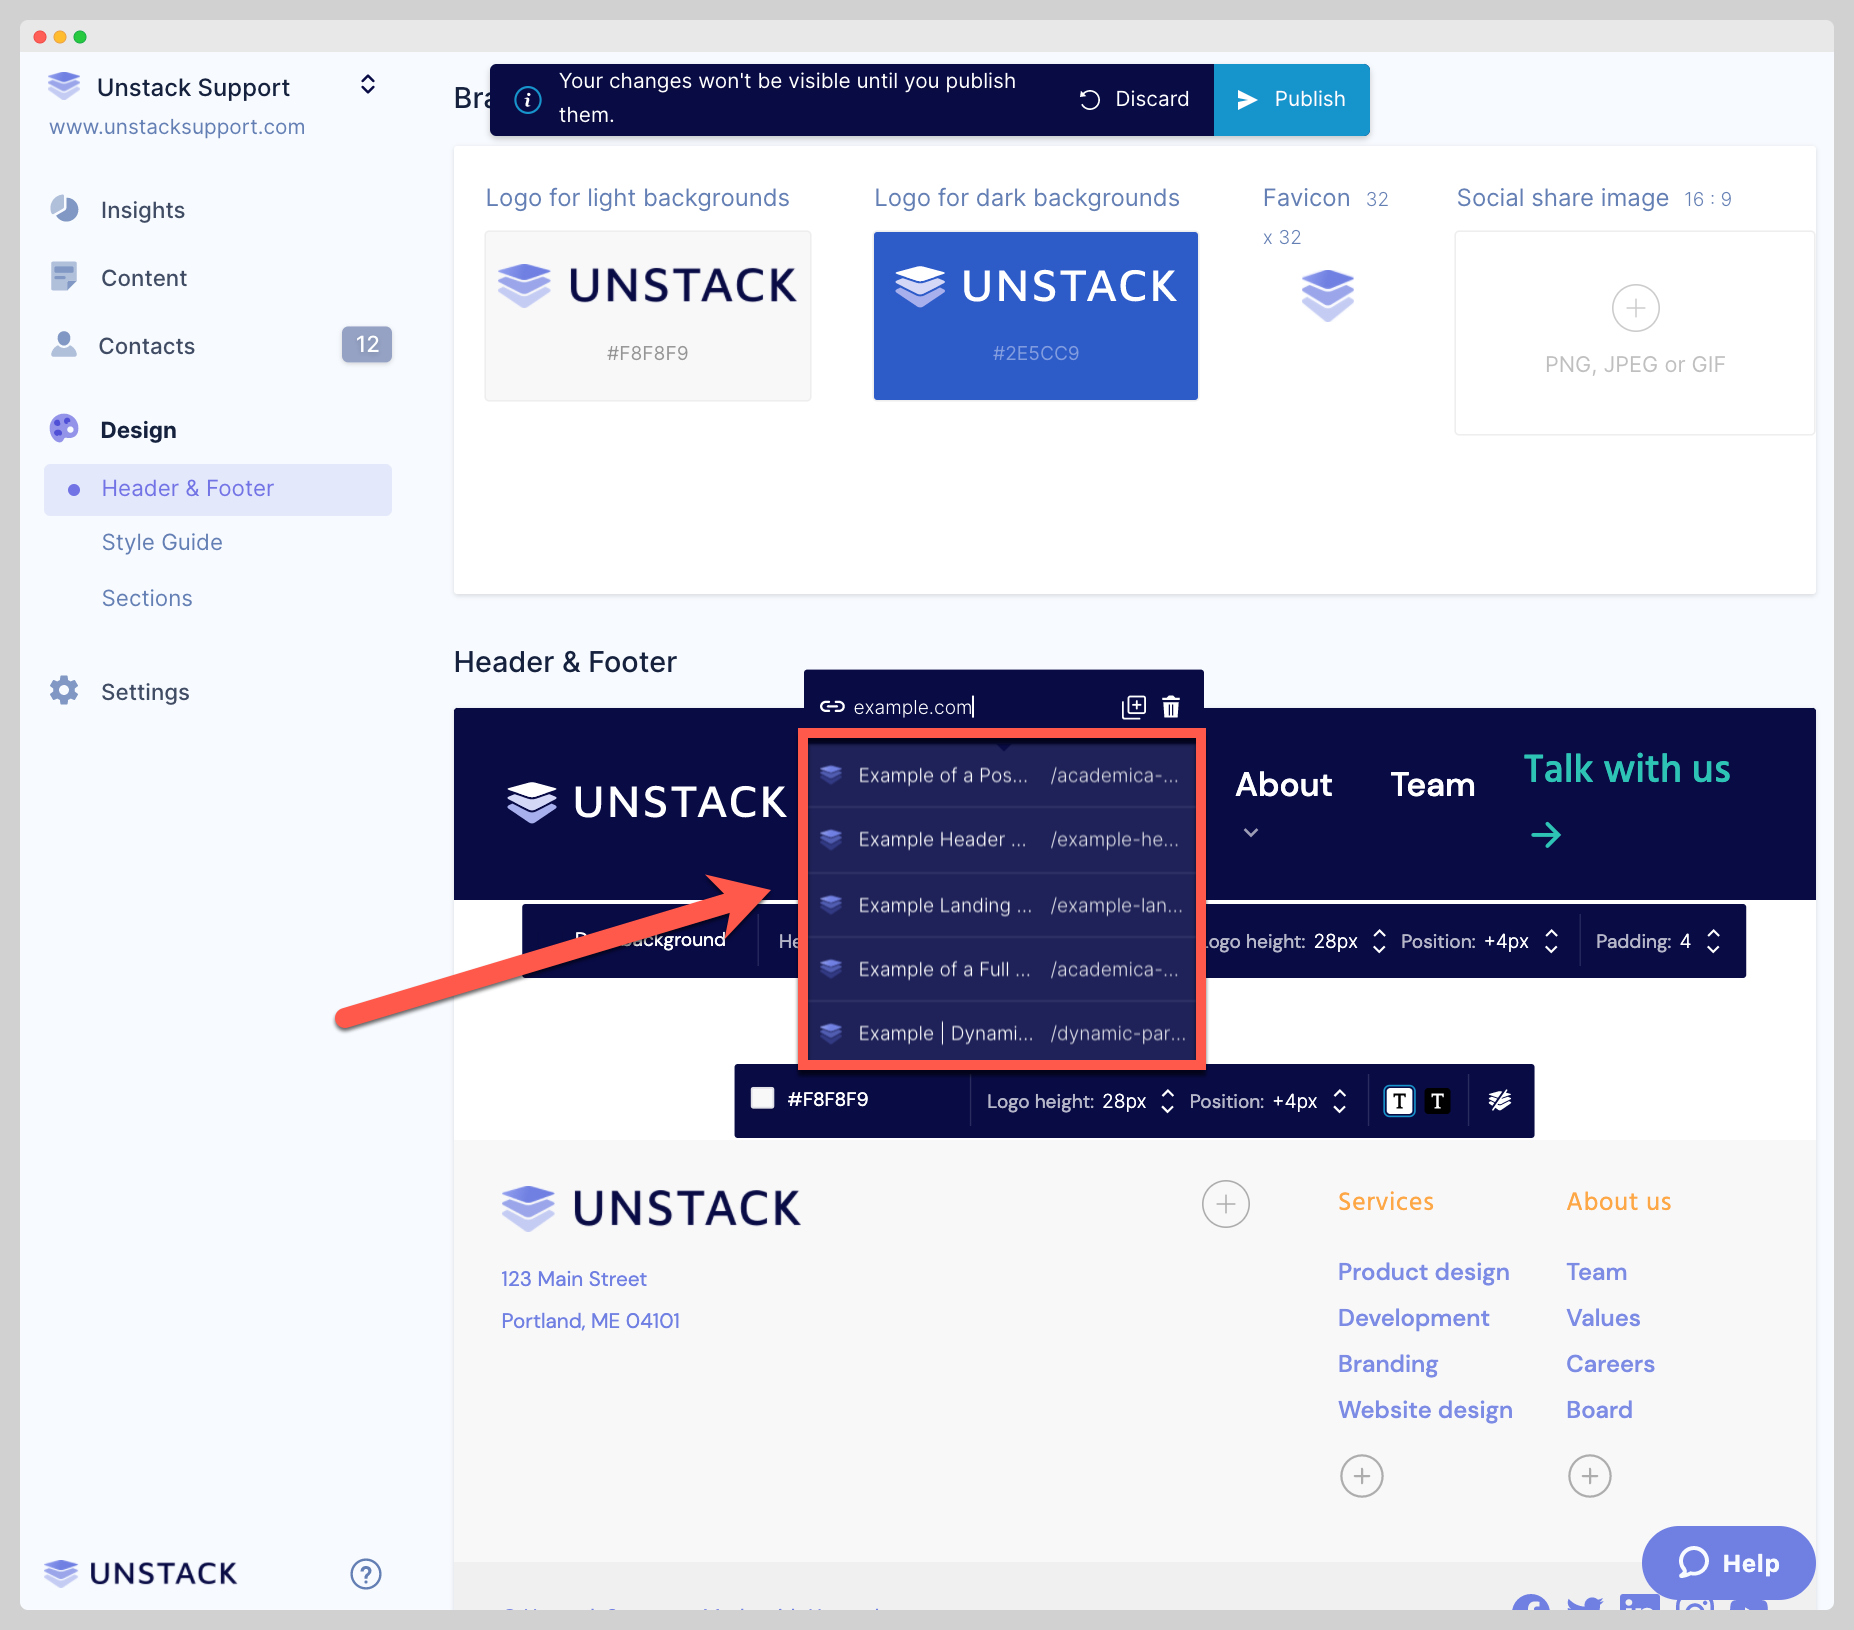Click the Publish button

[x=1292, y=99]
